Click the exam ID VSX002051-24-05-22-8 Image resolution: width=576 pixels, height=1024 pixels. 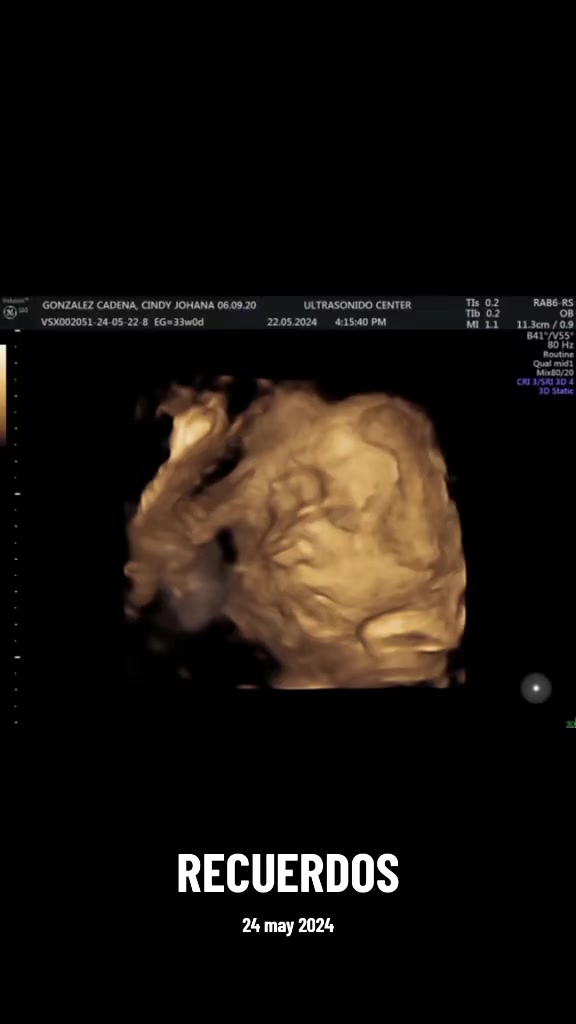[95, 322]
